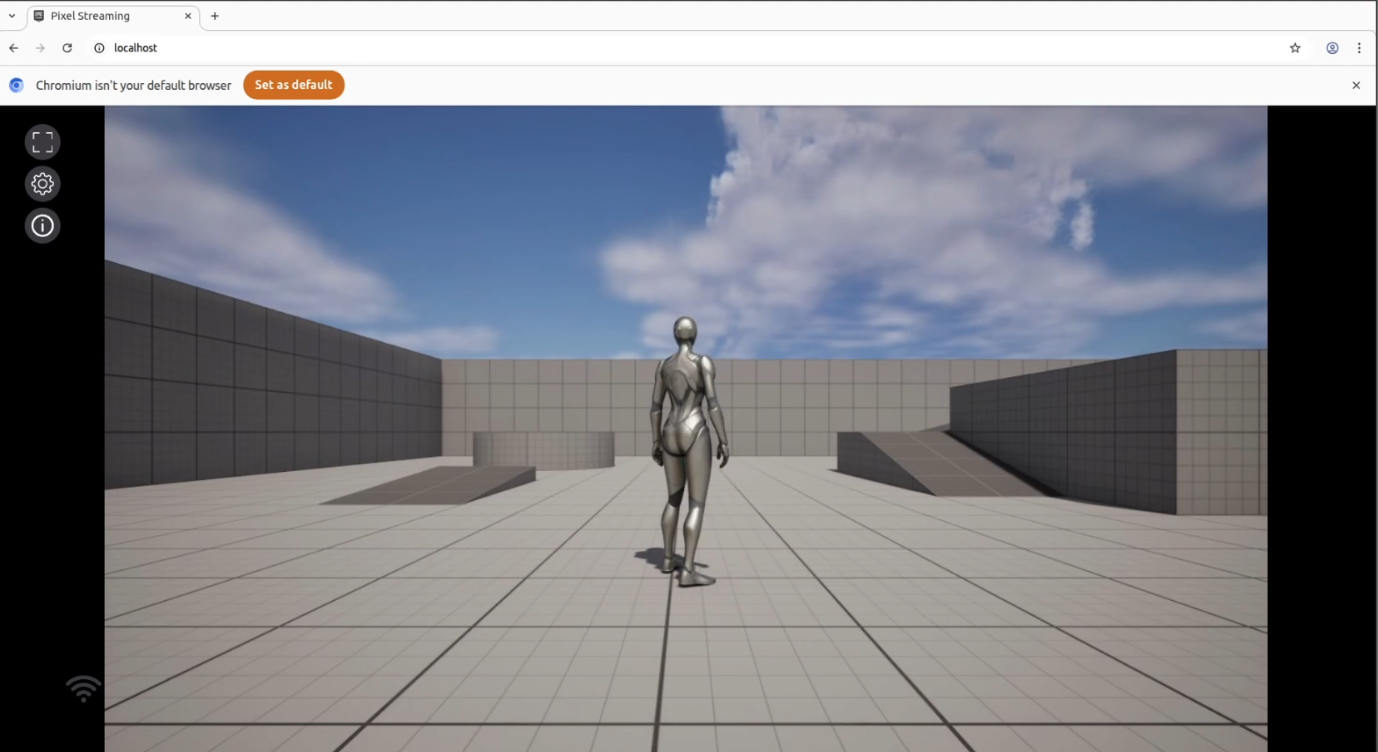This screenshot has width=1378, height=752.
Task: Reload the localhost page
Action: (x=67, y=48)
